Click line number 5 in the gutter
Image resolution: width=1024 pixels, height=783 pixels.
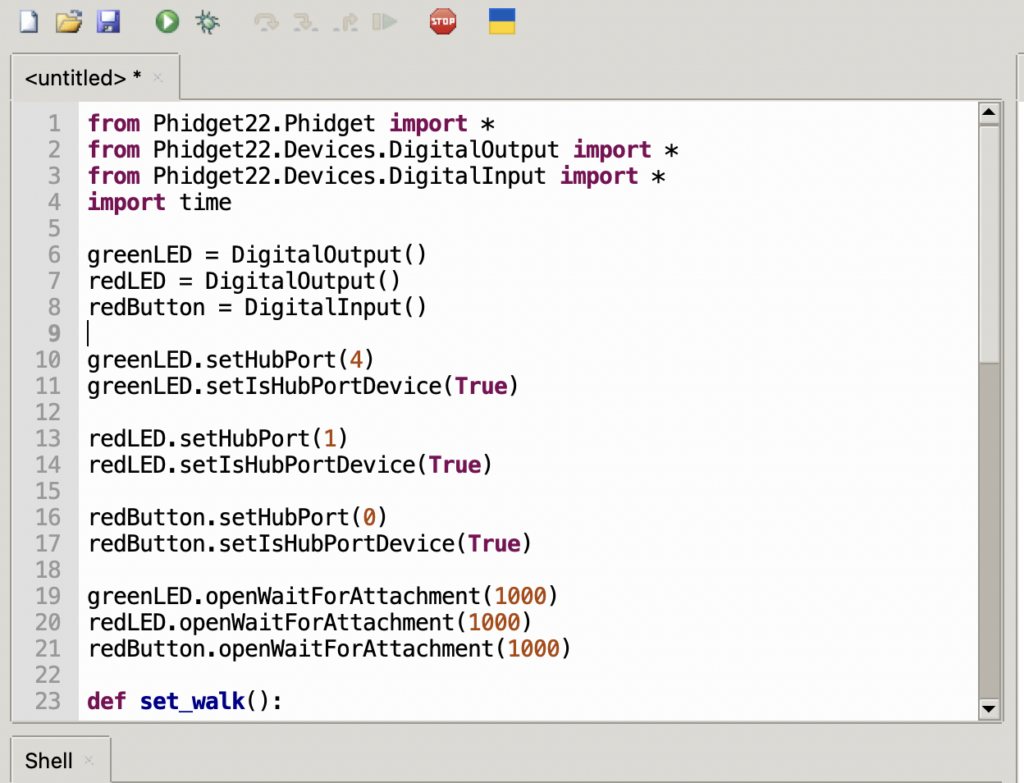coord(54,229)
